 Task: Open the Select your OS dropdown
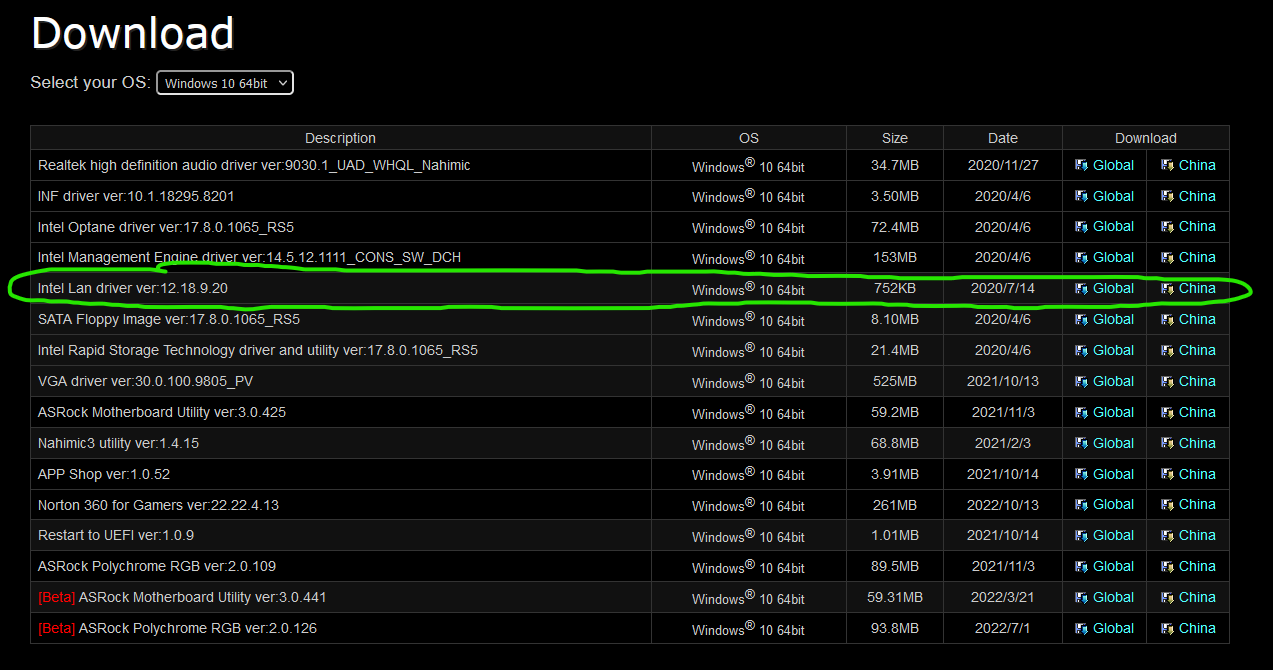pos(225,83)
